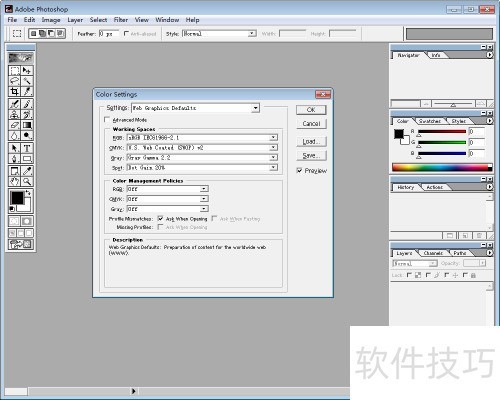The height and width of the screenshot is (400, 500).
Task: Switch to Quick Mask mode
Action: point(27,221)
